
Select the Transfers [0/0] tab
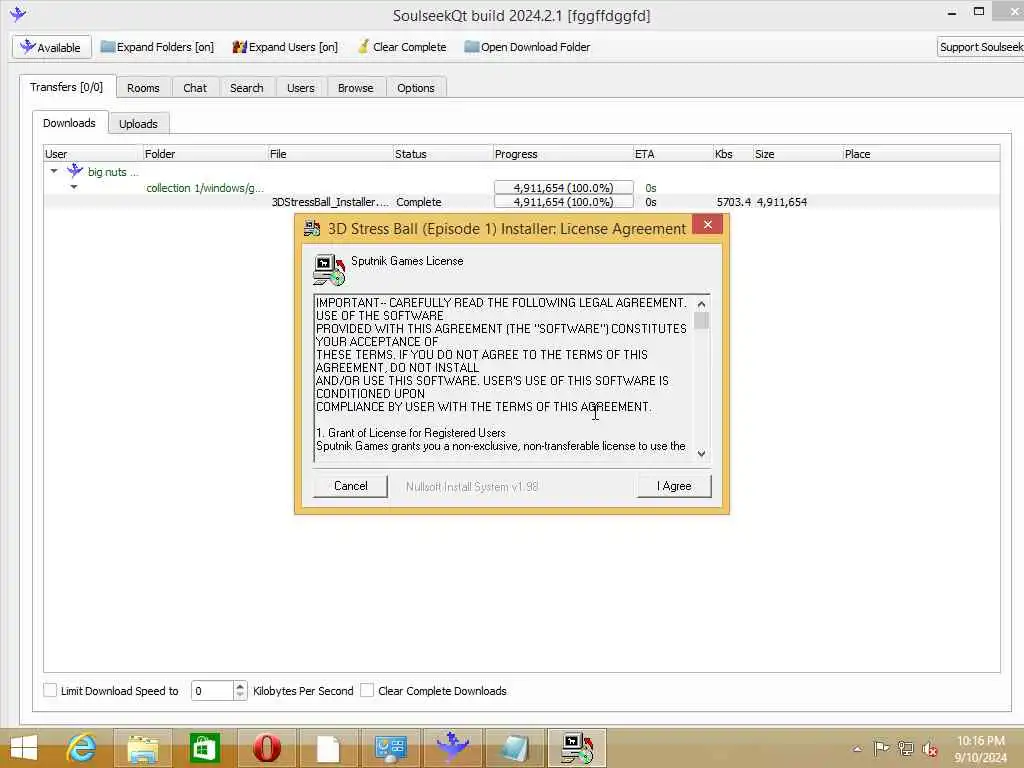pyautogui.click(x=67, y=87)
